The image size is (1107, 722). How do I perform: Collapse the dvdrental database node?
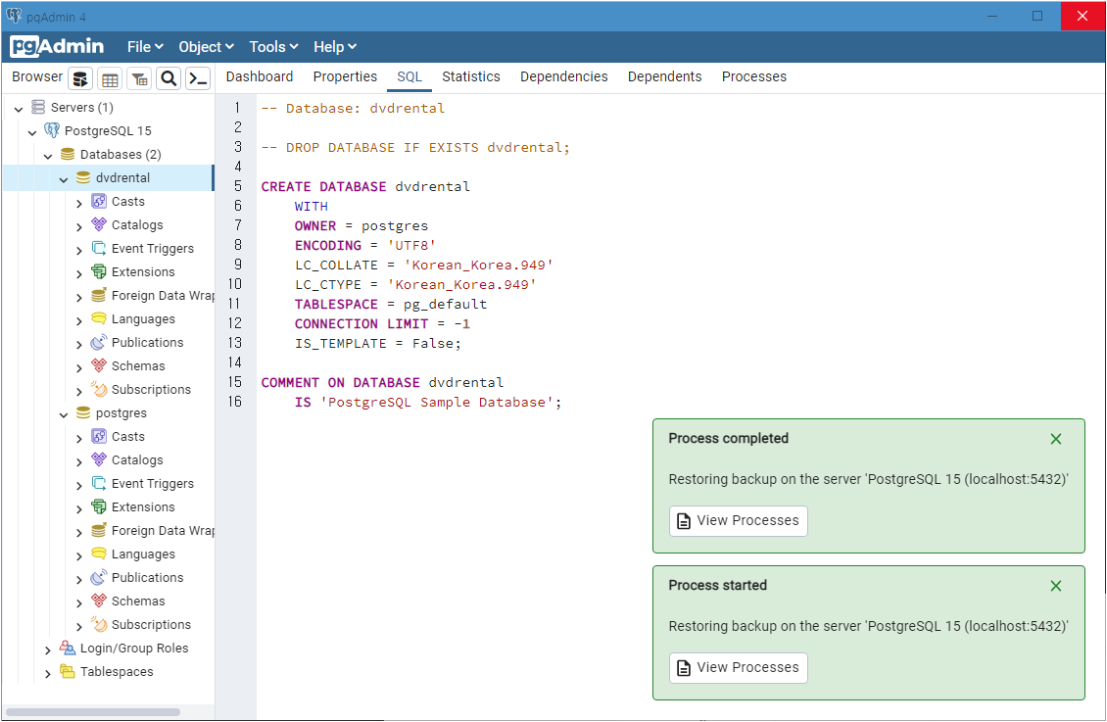64,179
